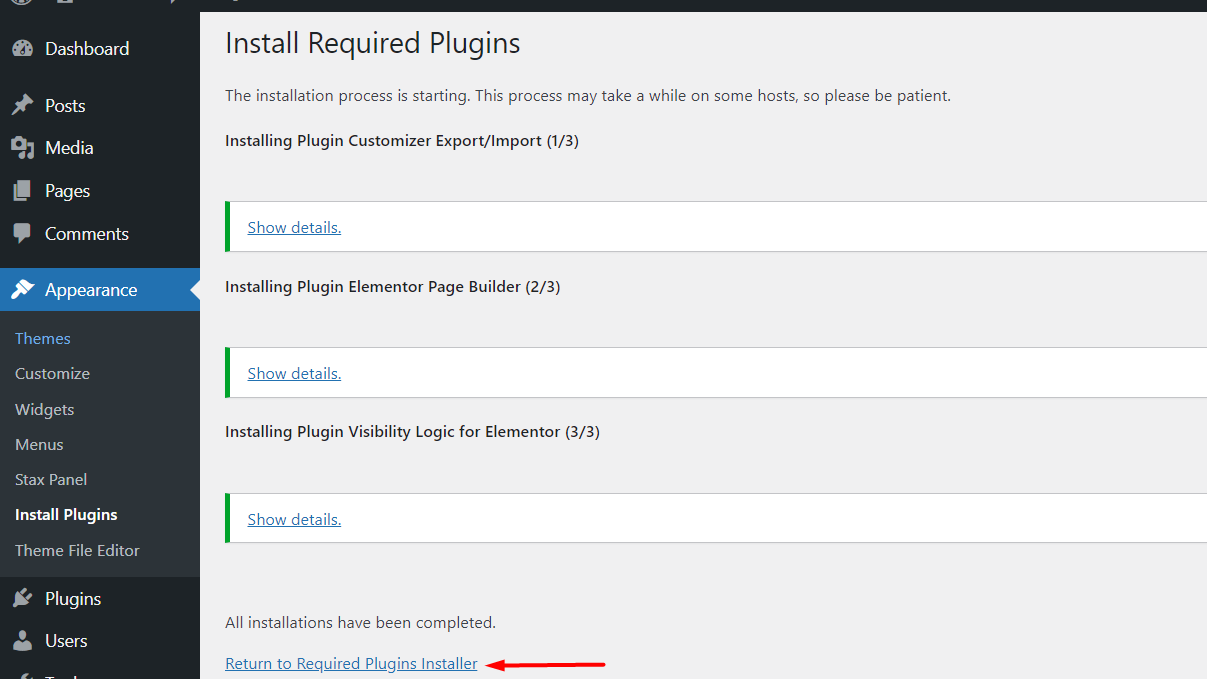Select Install Plugins in the Appearance submenu
The image size is (1207, 679).
click(x=65, y=514)
